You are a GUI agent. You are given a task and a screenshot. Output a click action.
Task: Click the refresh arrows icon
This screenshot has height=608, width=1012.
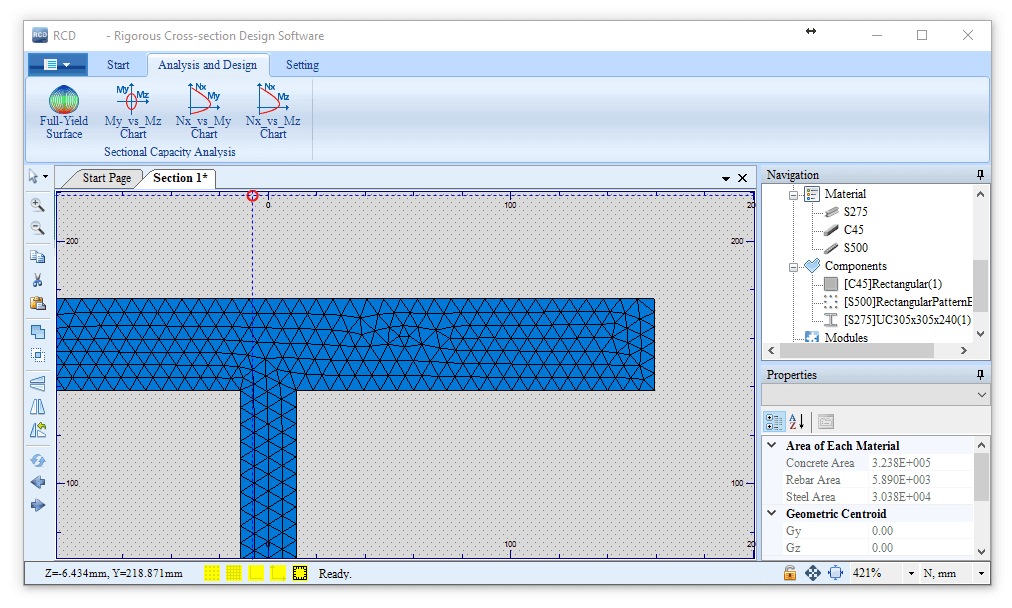point(37,460)
